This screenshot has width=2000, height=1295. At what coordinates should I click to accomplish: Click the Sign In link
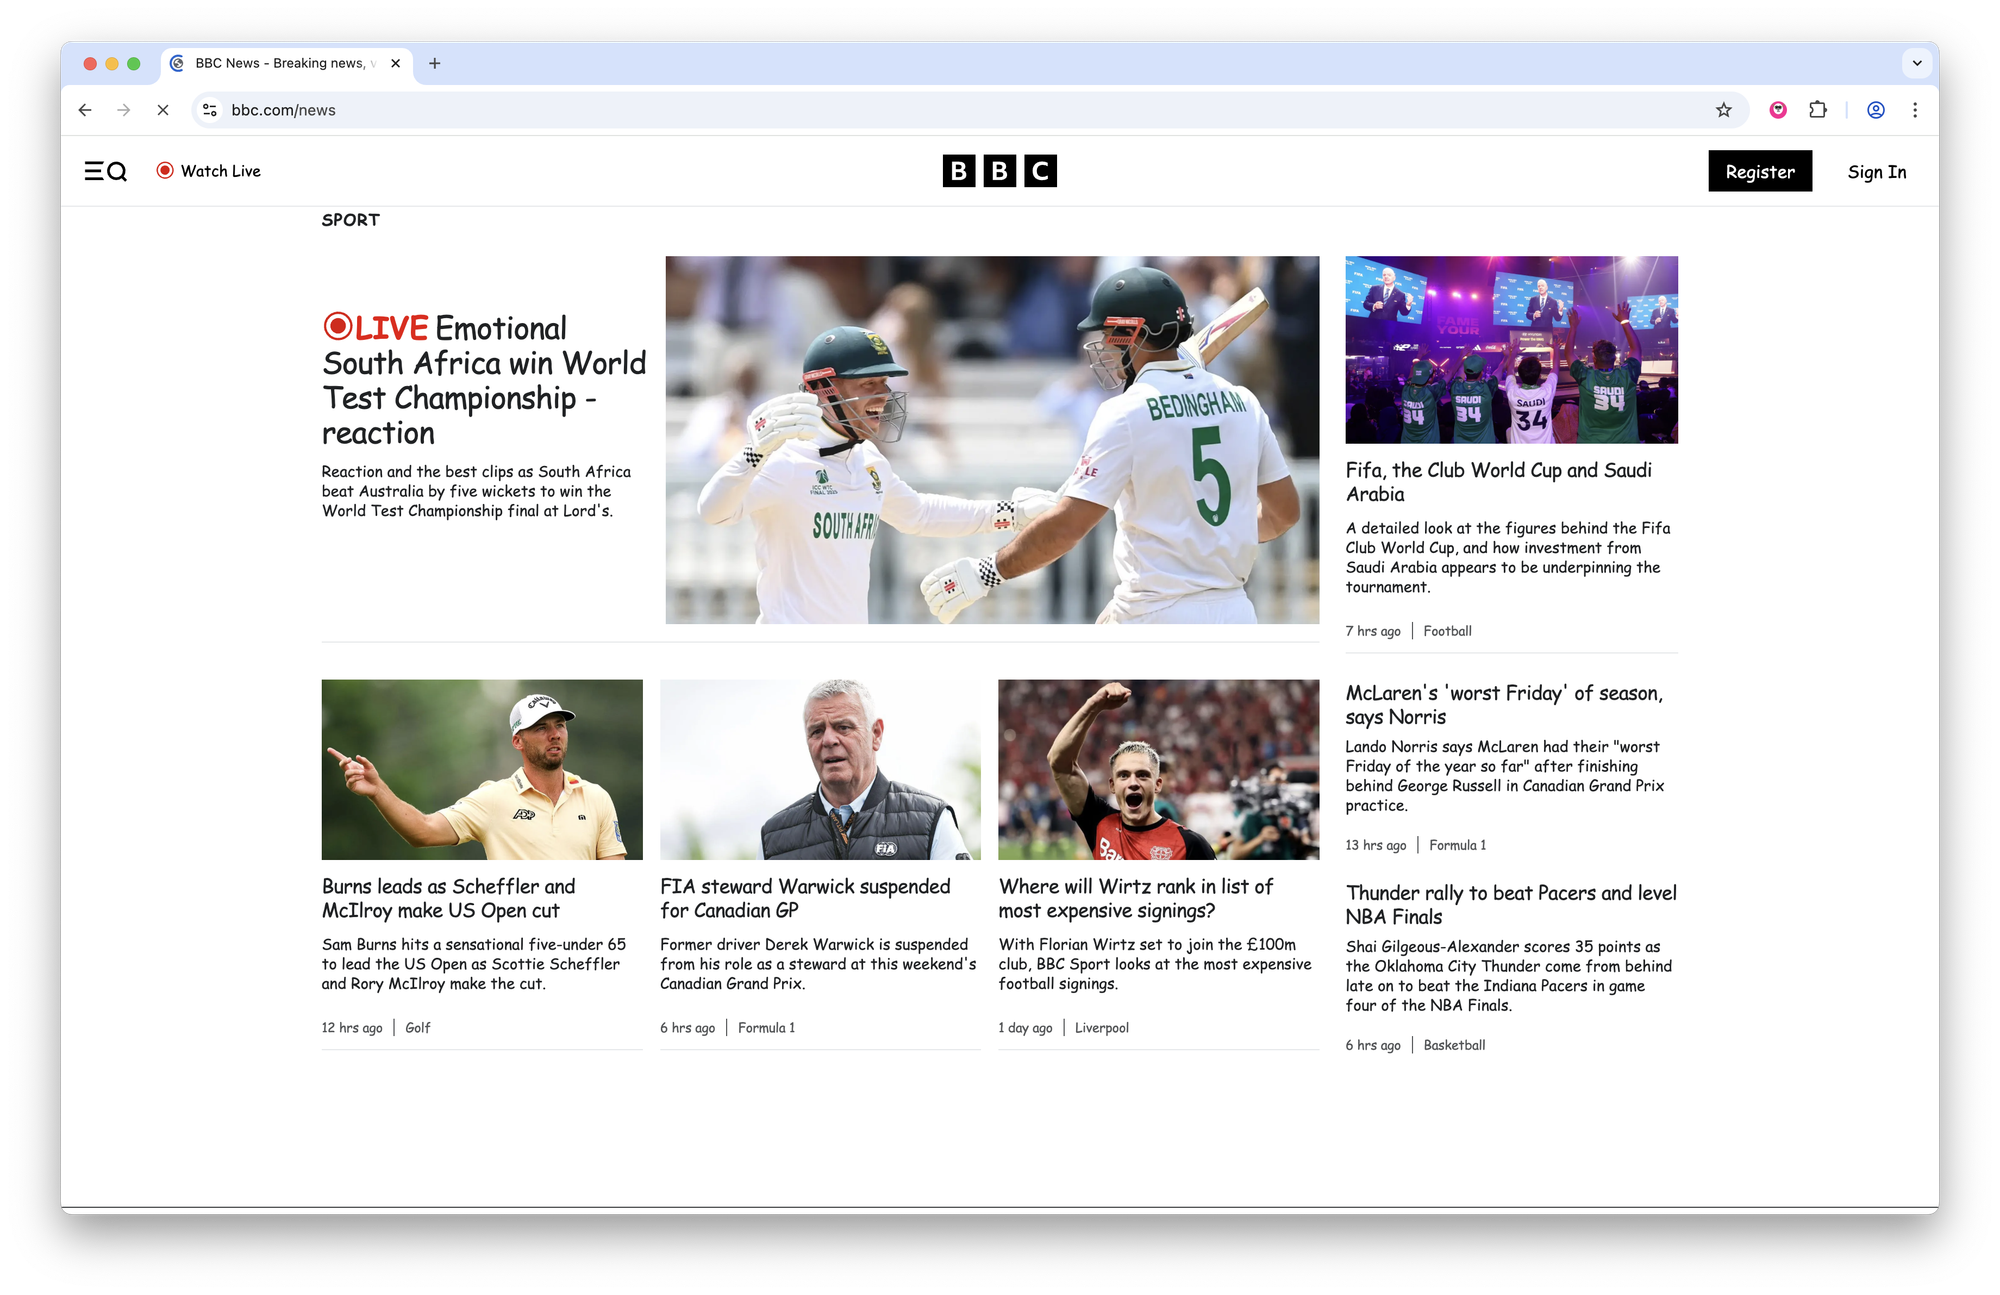point(1876,172)
